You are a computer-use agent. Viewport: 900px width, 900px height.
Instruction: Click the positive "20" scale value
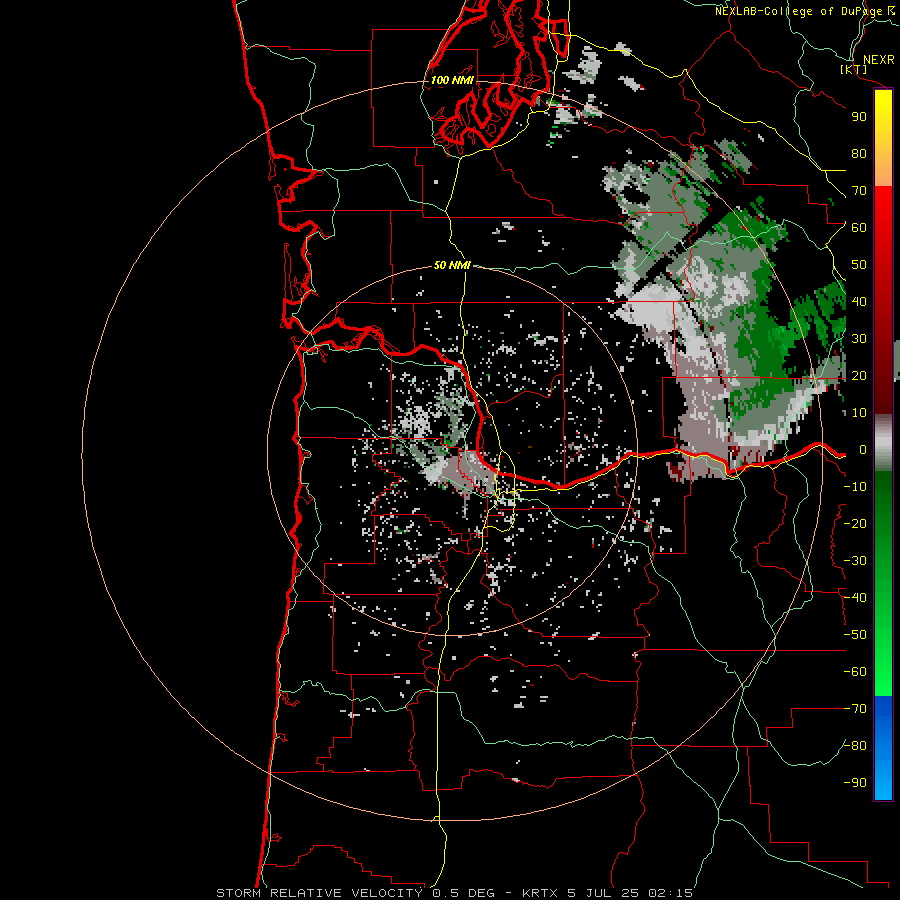tap(859, 376)
